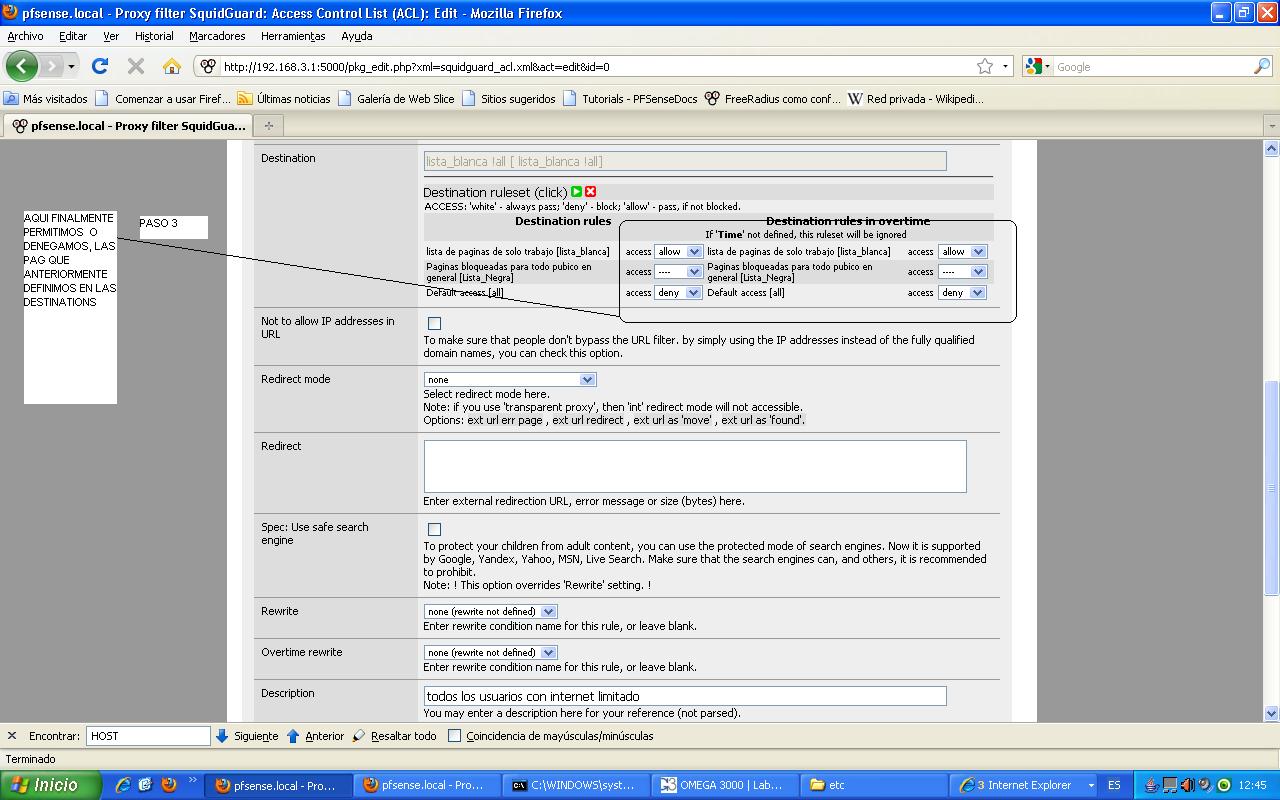The image size is (1280, 800).
Task: Go to Firefox home page icon
Action: [172, 67]
